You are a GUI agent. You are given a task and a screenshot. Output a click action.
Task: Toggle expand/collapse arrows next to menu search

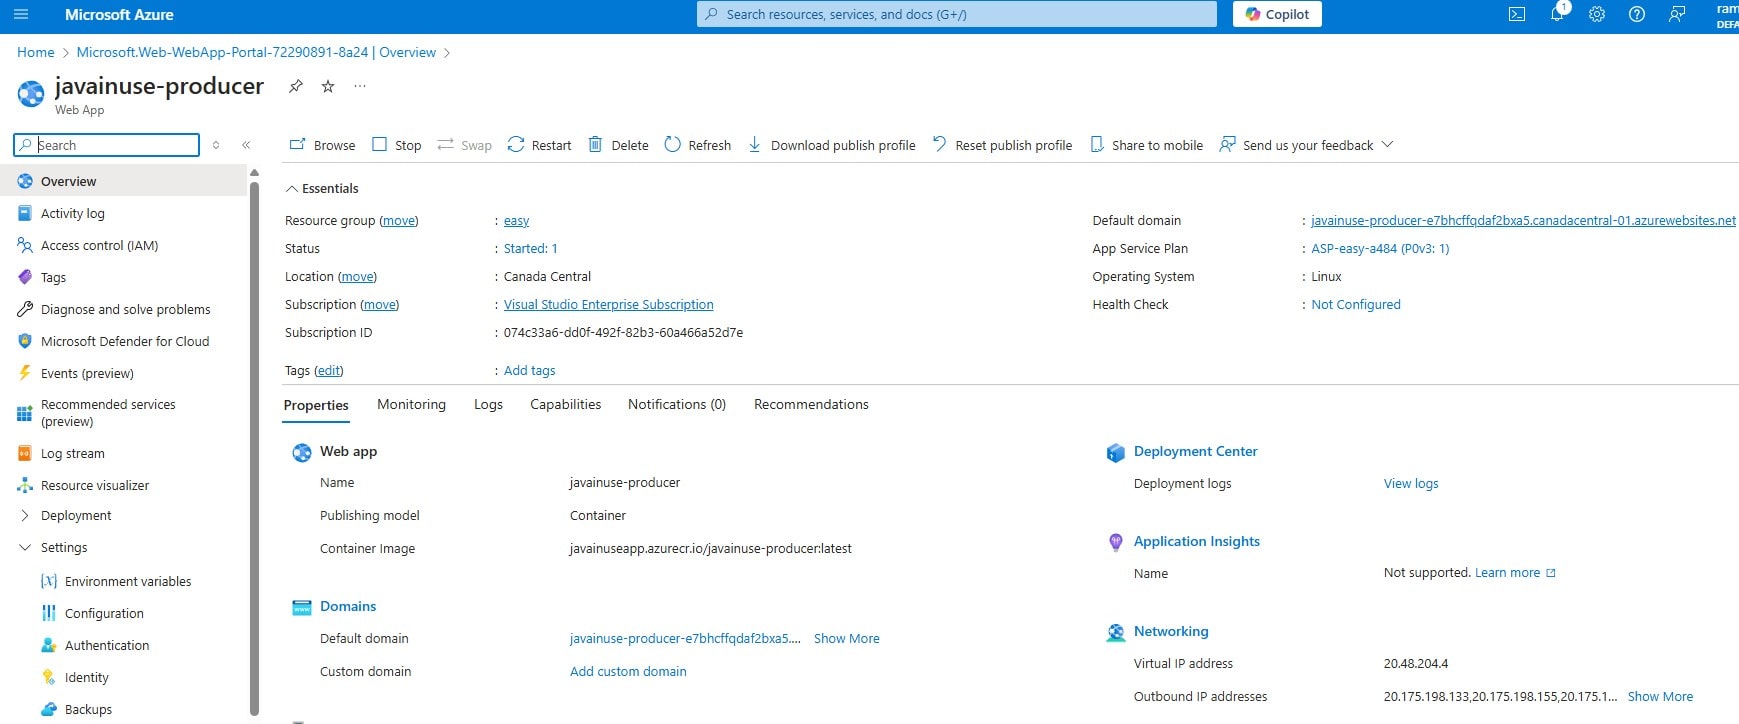tap(216, 145)
